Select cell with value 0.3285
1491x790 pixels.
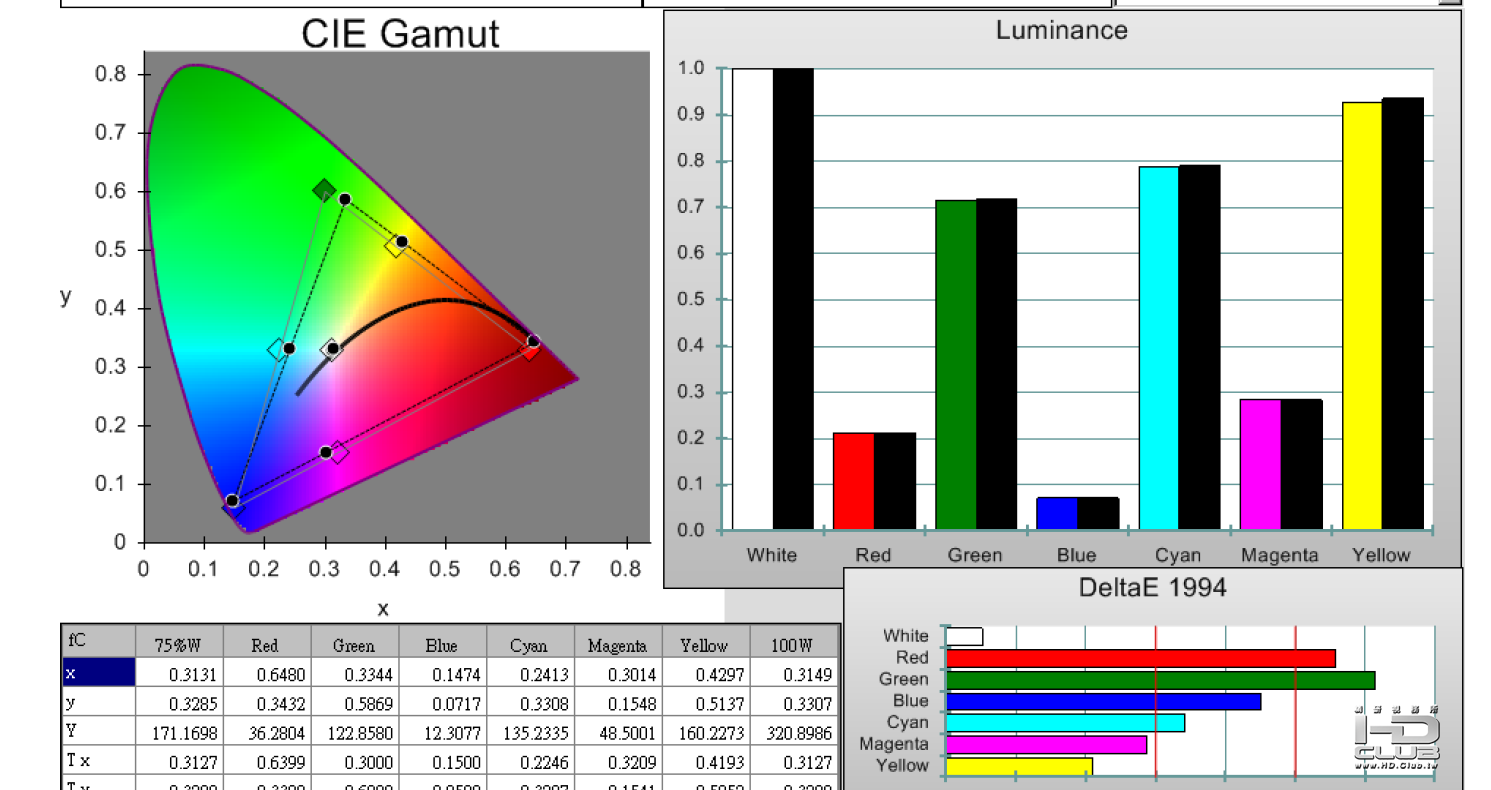tap(179, 702)
